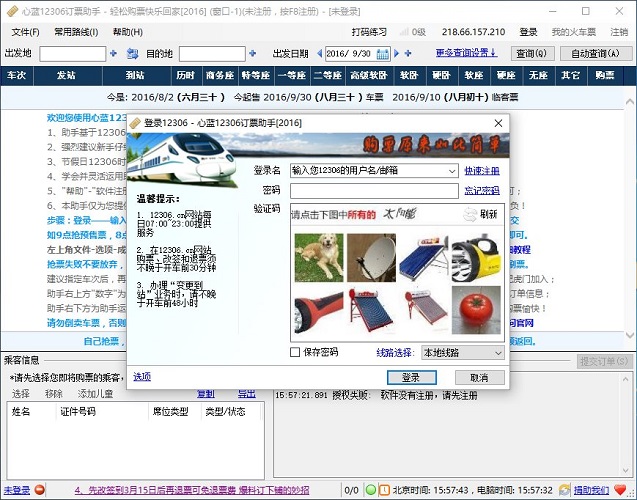
Task: Add destination station with plus icon
Action: tap(253, 53)
